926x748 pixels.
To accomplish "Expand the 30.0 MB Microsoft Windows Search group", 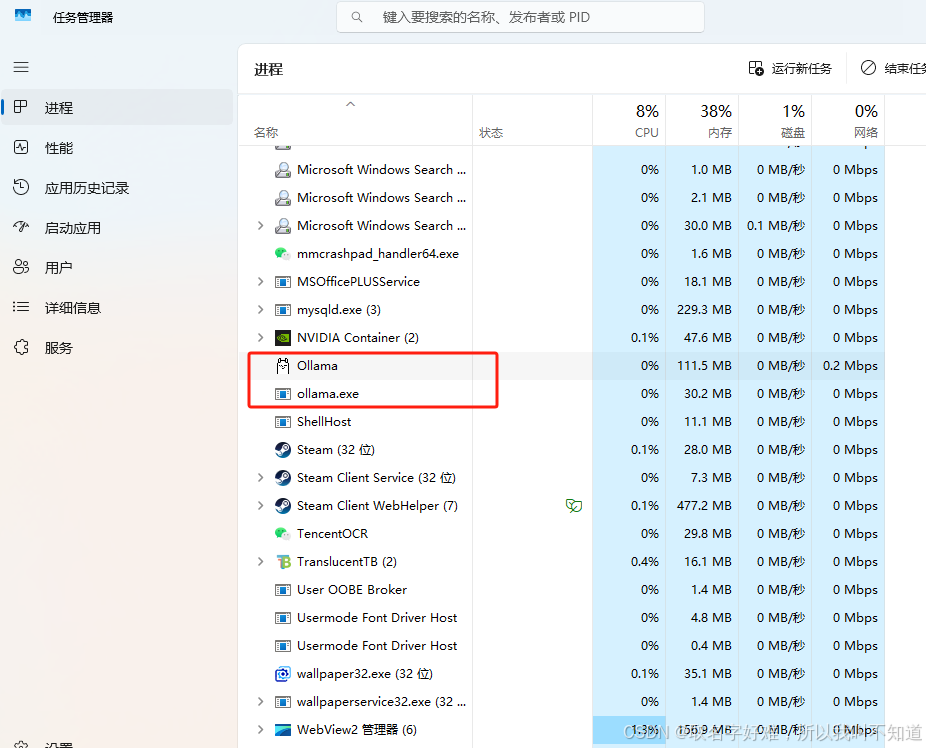I will click(x=260, y=226).
